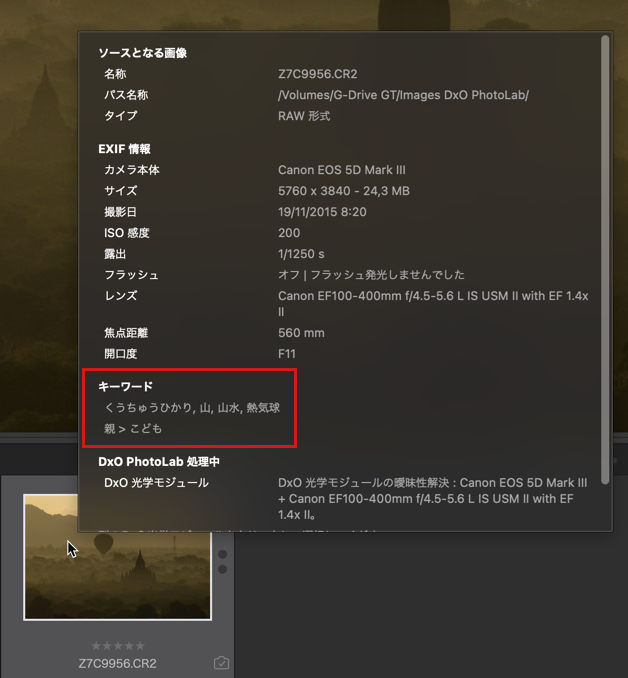Click the /Volumes/G-Drive GT path value
Screen dimensions: 628x678
[403, 95]
